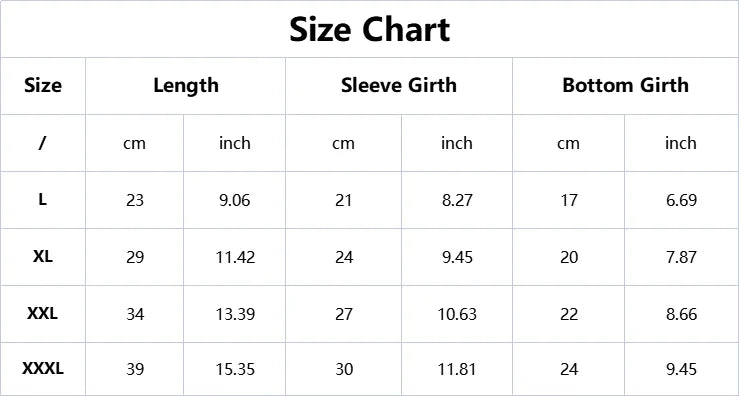Image resolution: width=739 pixels, height=396 pixels.
Task: Select the Length column header
Action: [x=186, y=85]
